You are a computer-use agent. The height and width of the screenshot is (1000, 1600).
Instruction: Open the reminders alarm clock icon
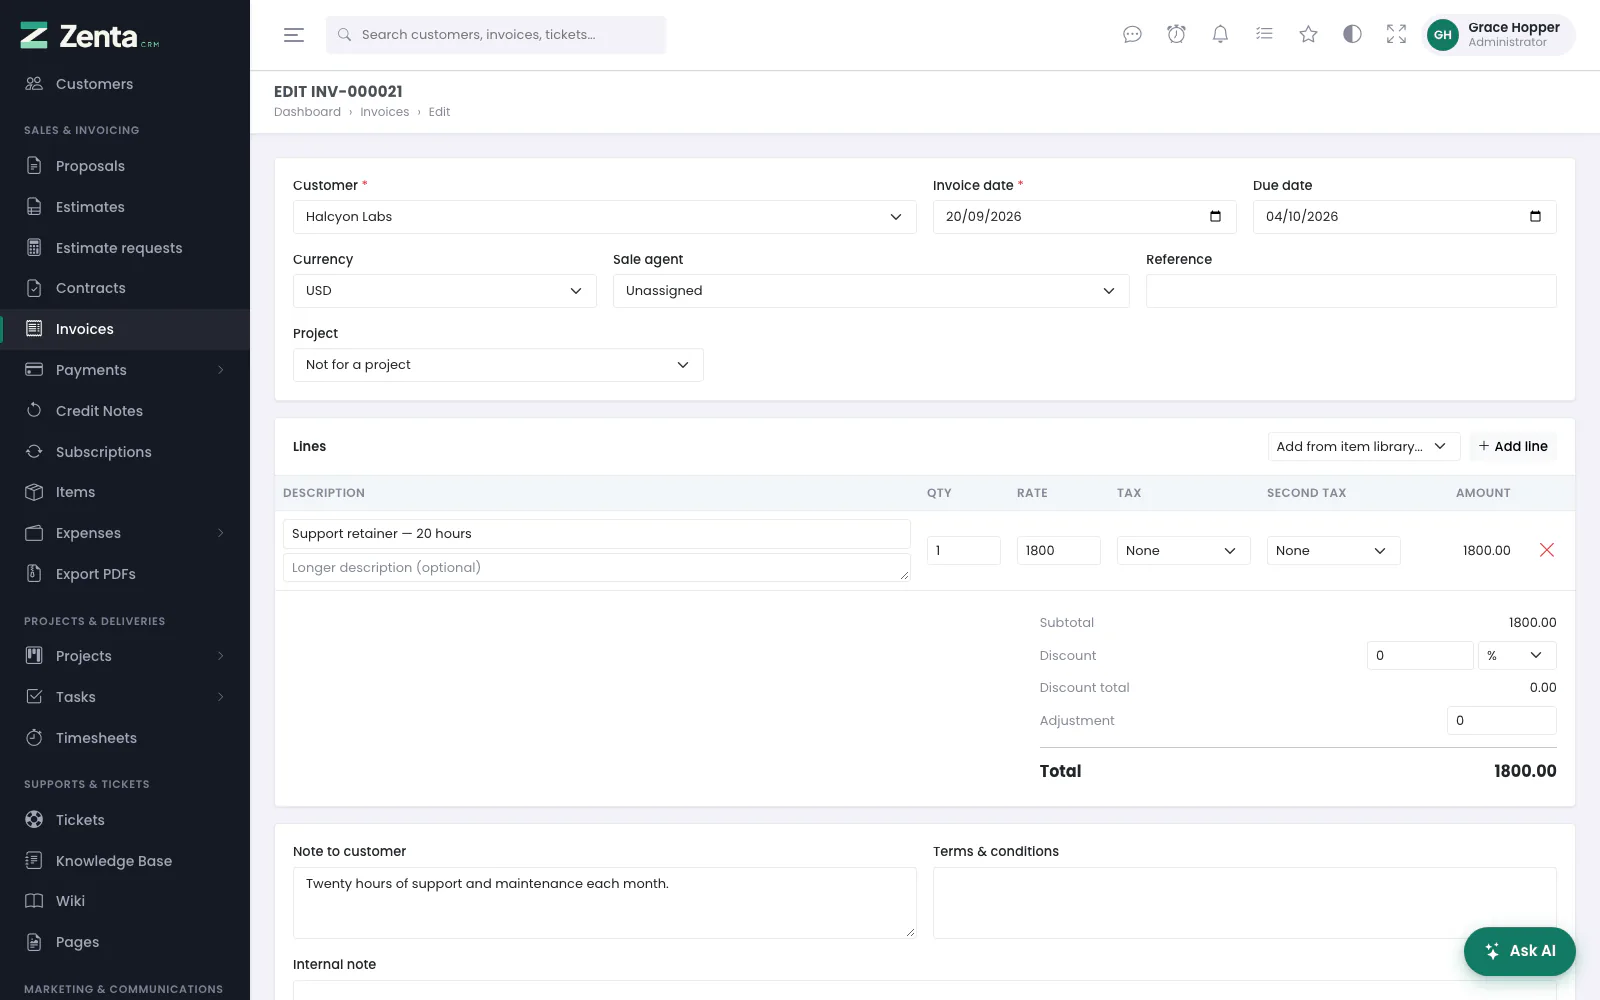coord(1176,34)
